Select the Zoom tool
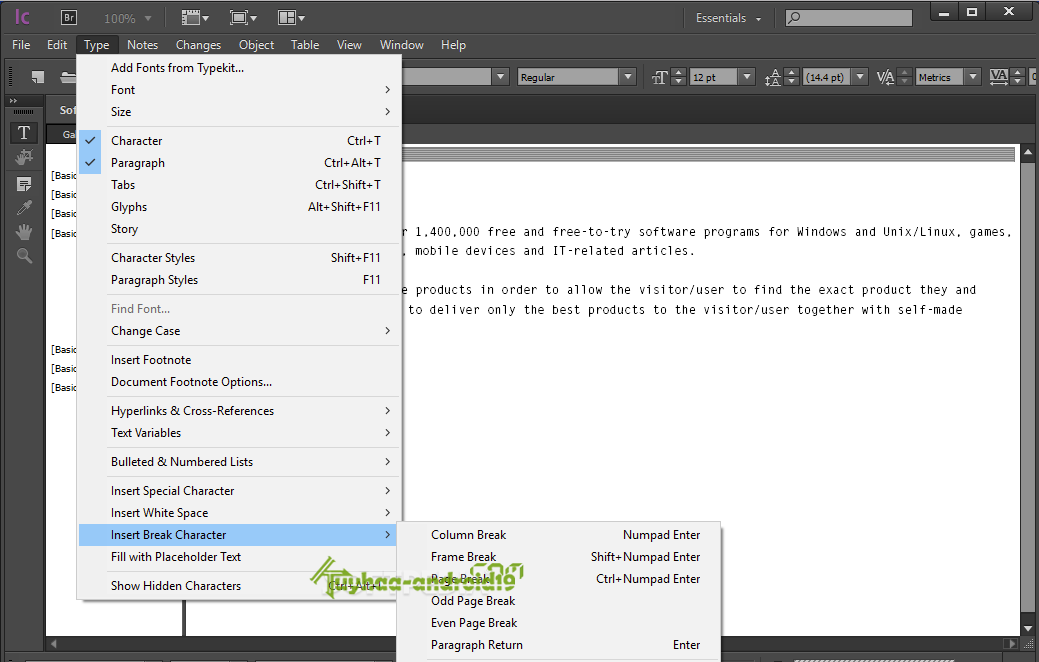 (24, 256)
